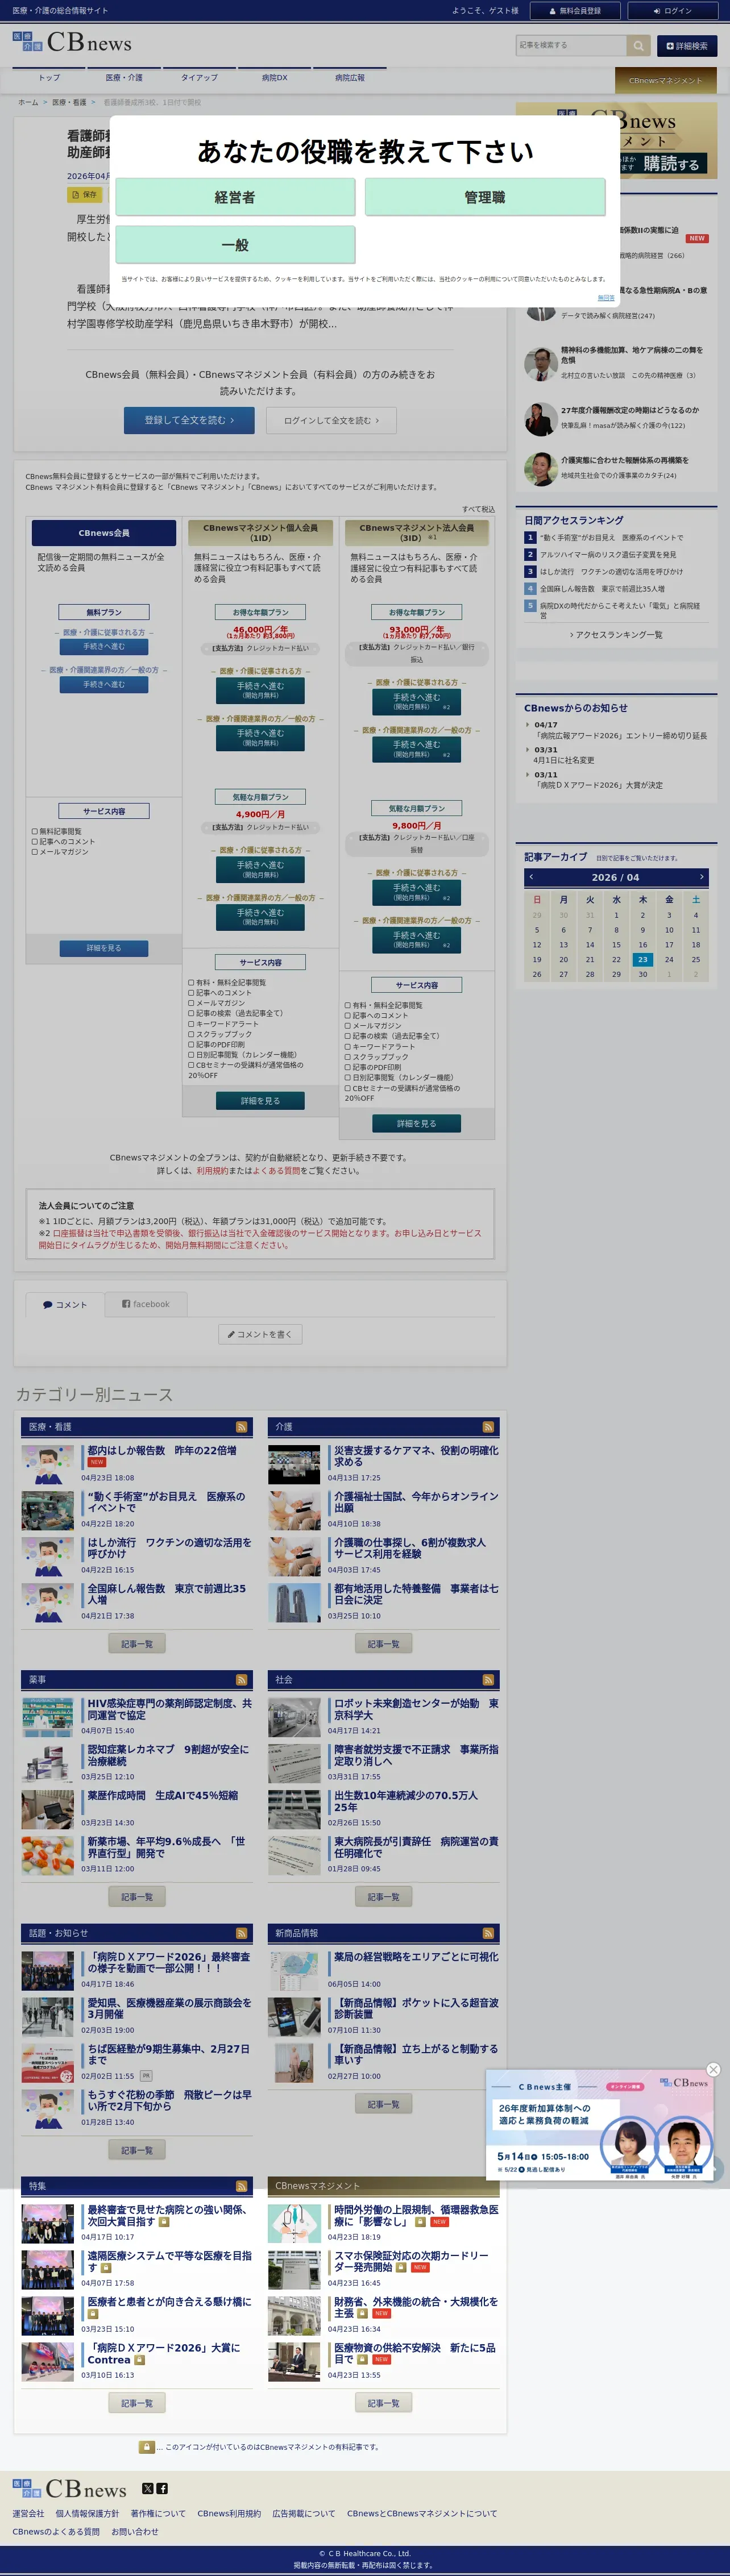730x2576 pixels.
Task: Choose 一般 in the role dialog
Action: (x=235, y=245)
